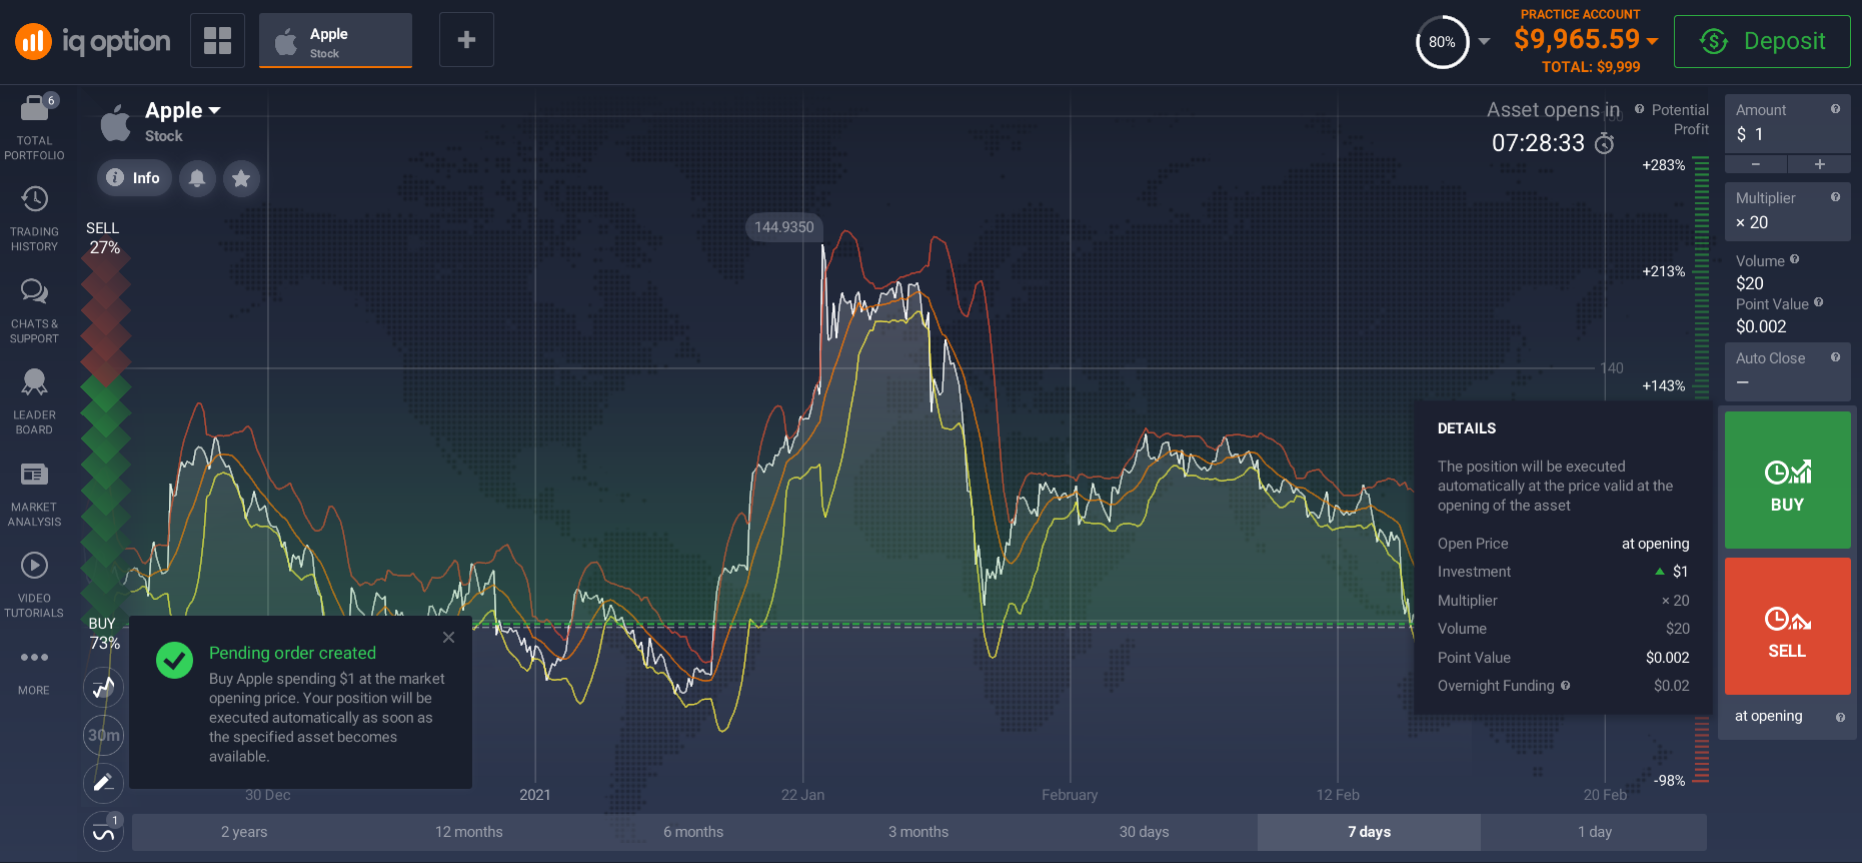Screen dimensions: 1862x863
Task: Click the +283% profit scale label
Action: [x=1663, y=165]
